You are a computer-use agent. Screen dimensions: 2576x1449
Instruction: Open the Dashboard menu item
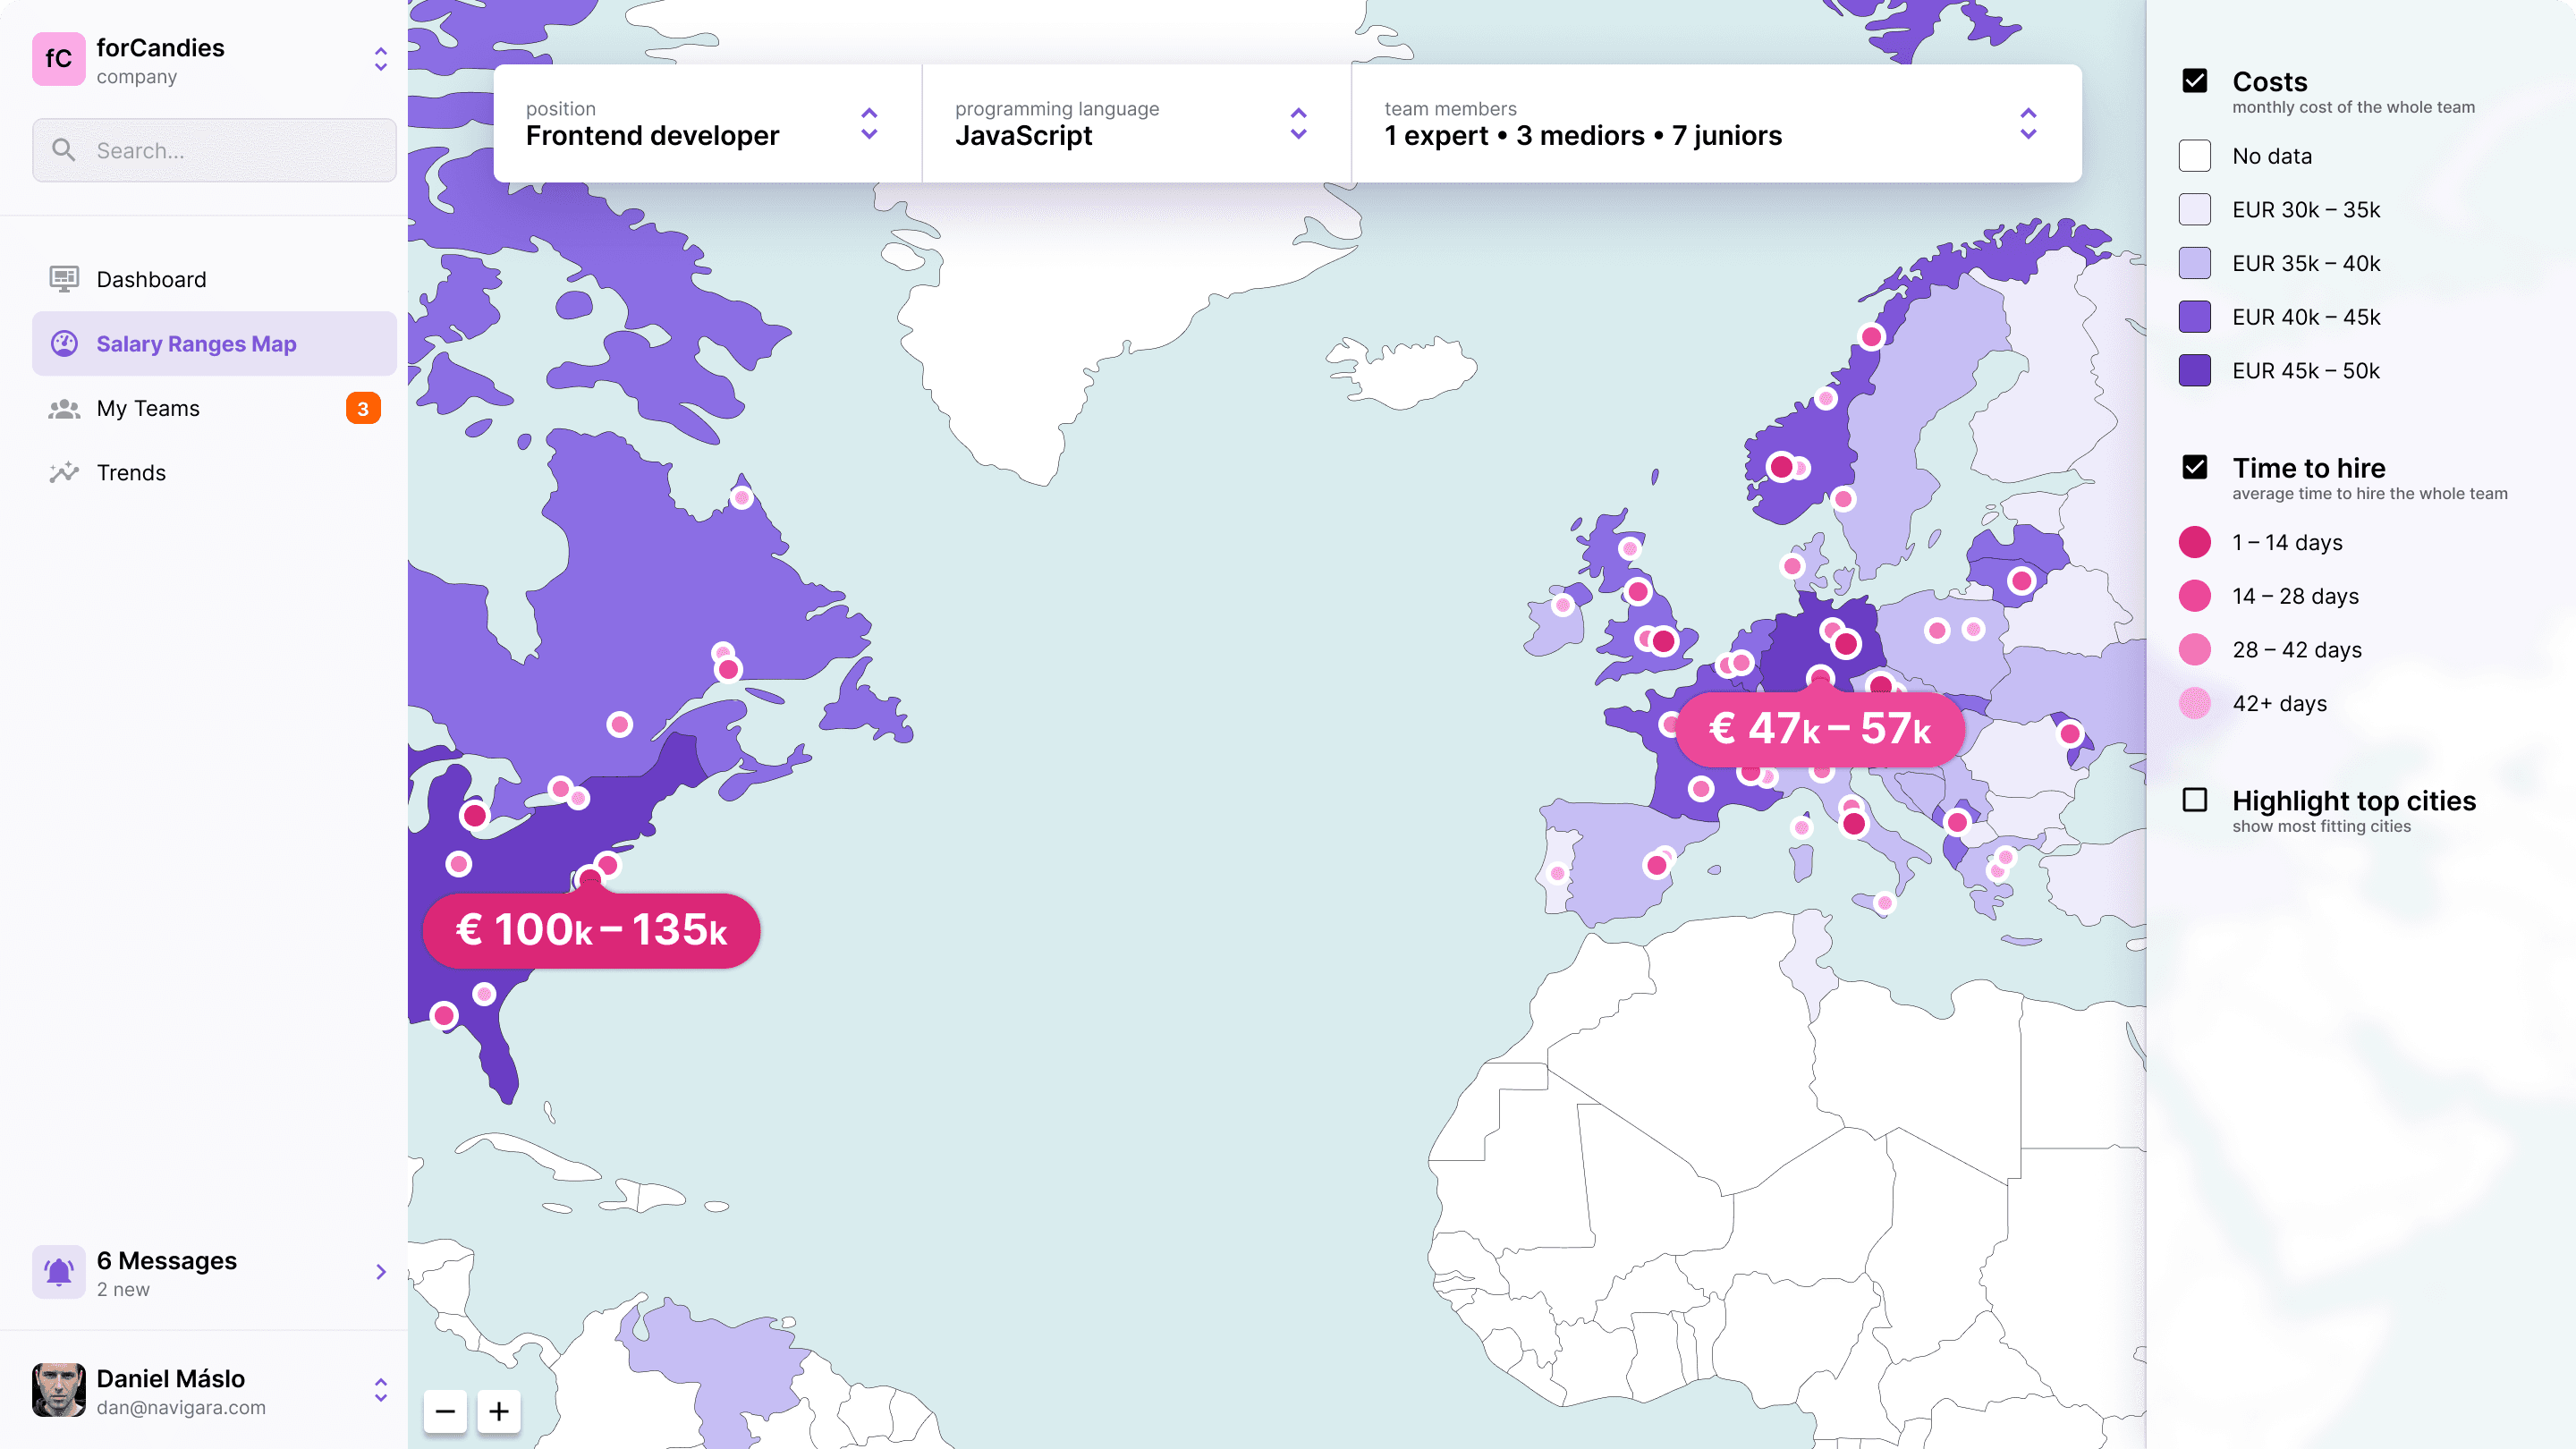pos(214,279)
